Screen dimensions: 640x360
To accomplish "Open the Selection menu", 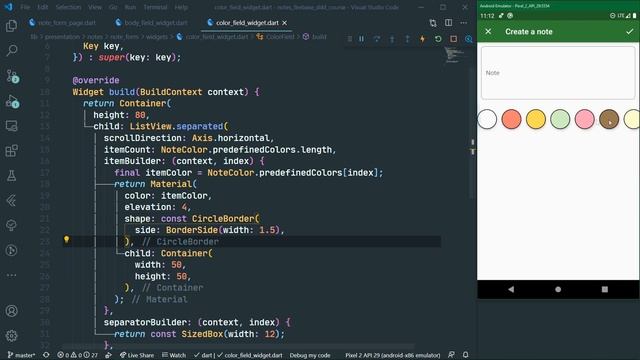I will [x=68, y=7].
